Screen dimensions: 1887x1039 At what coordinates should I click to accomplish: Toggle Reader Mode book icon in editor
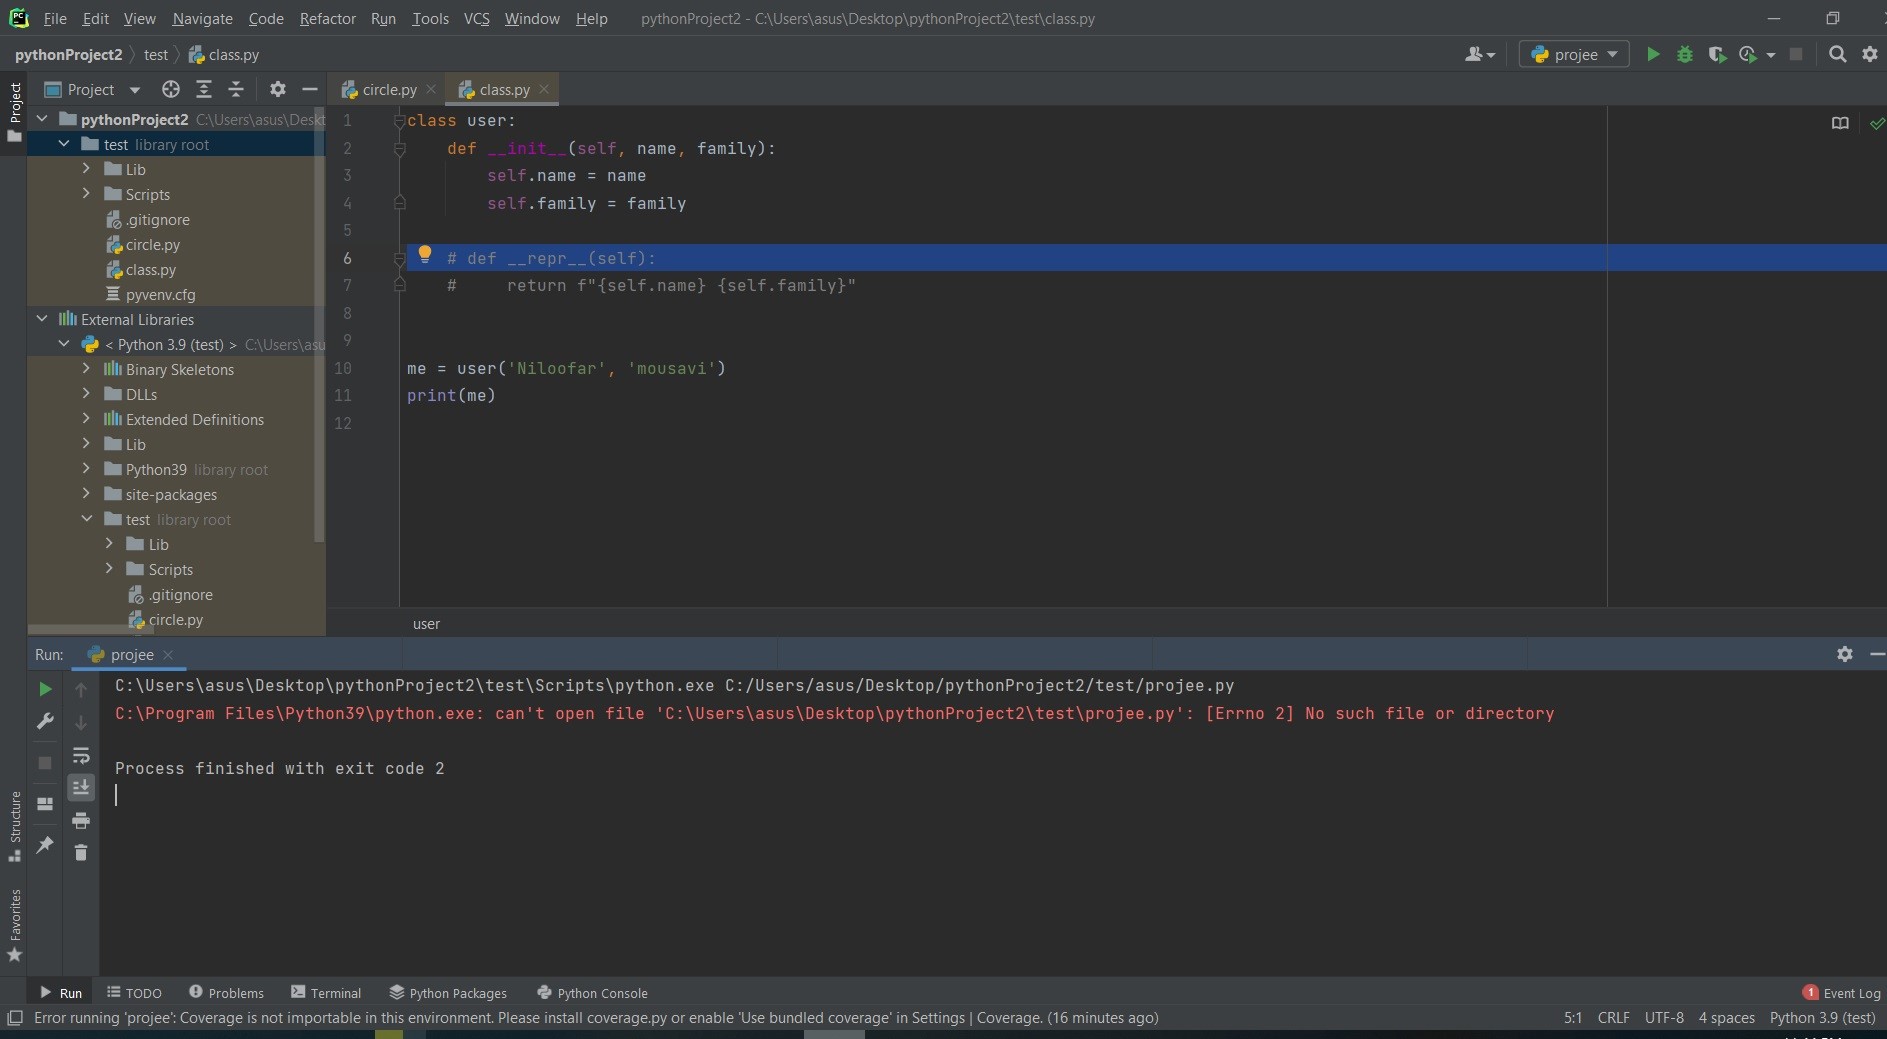point(1840,123)
